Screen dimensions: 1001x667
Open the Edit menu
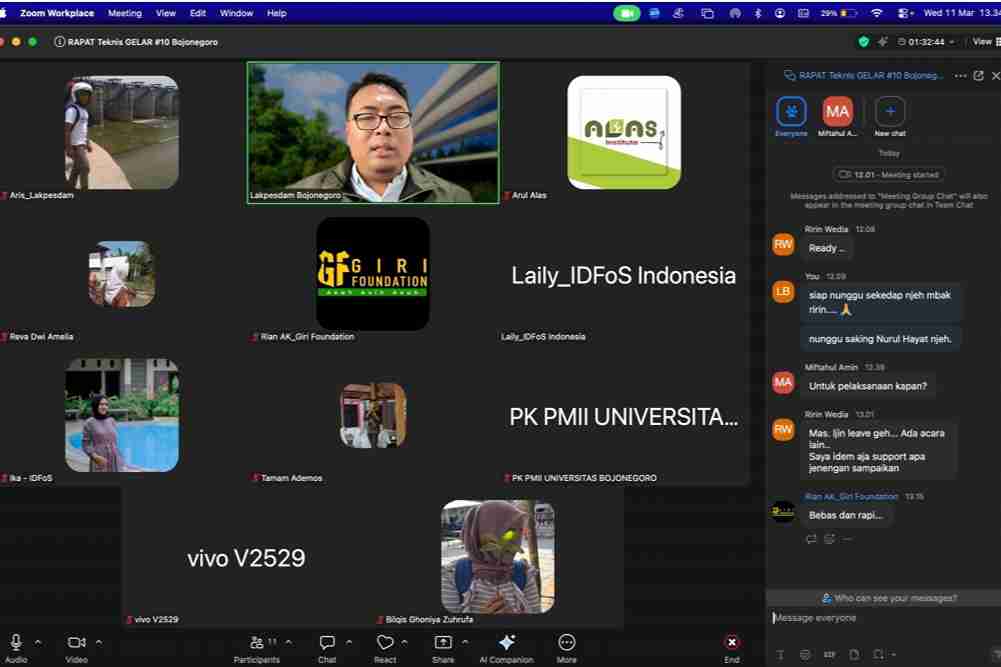(x=198, y=13)
